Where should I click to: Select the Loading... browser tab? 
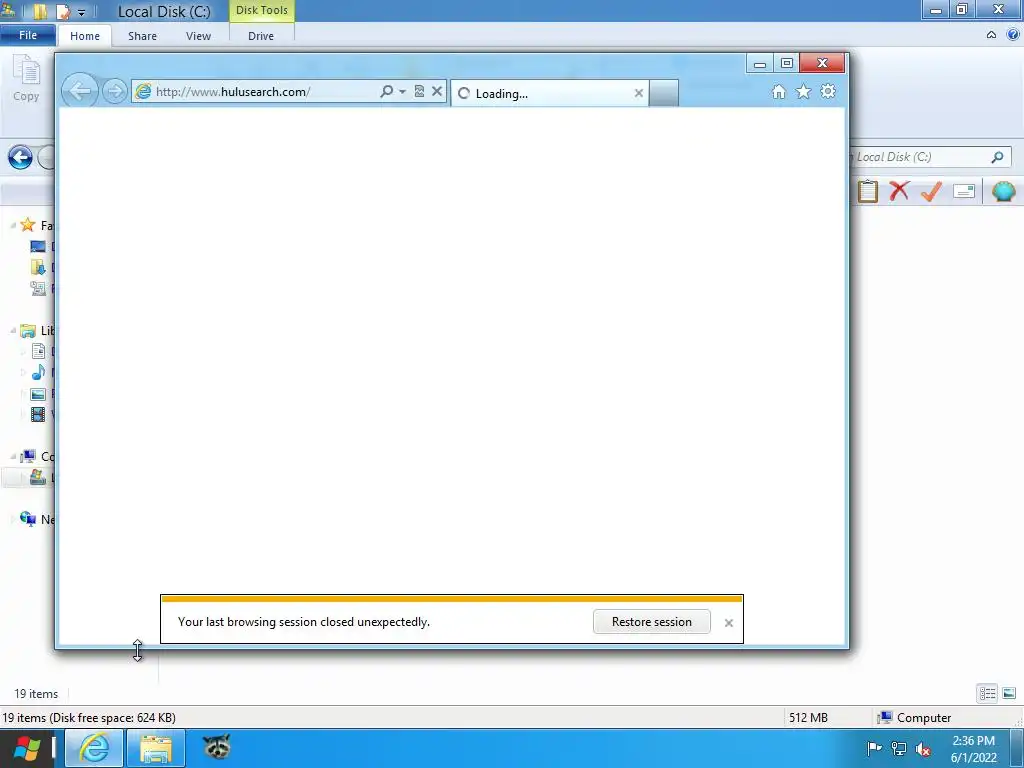click(x=550, y=93)
